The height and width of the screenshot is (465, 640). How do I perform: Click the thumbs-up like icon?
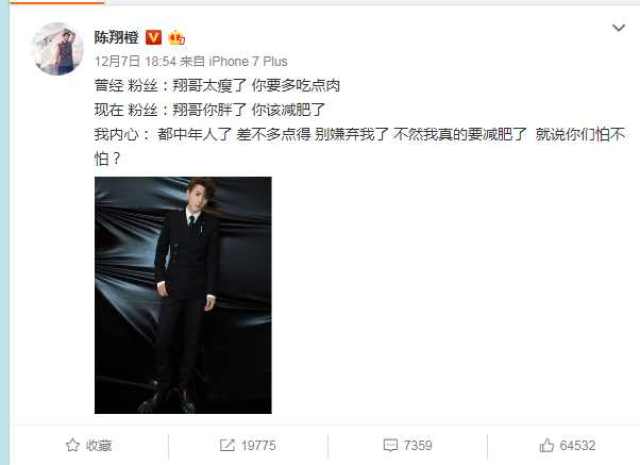547,445
